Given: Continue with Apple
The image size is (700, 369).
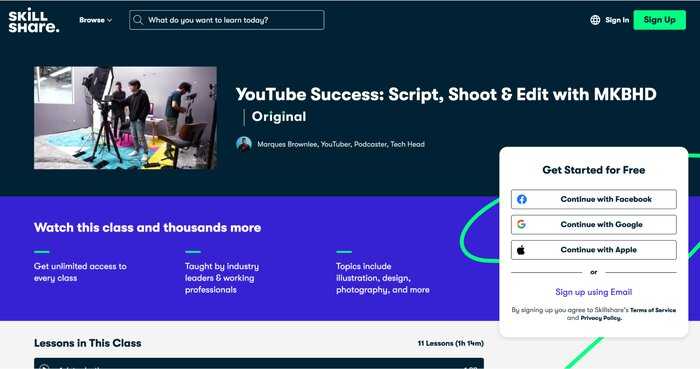Looking at the screenshot, I should (594, 250).
